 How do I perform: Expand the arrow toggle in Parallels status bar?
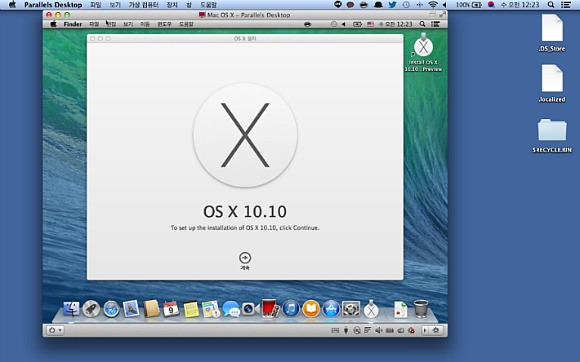click(425, 330)
